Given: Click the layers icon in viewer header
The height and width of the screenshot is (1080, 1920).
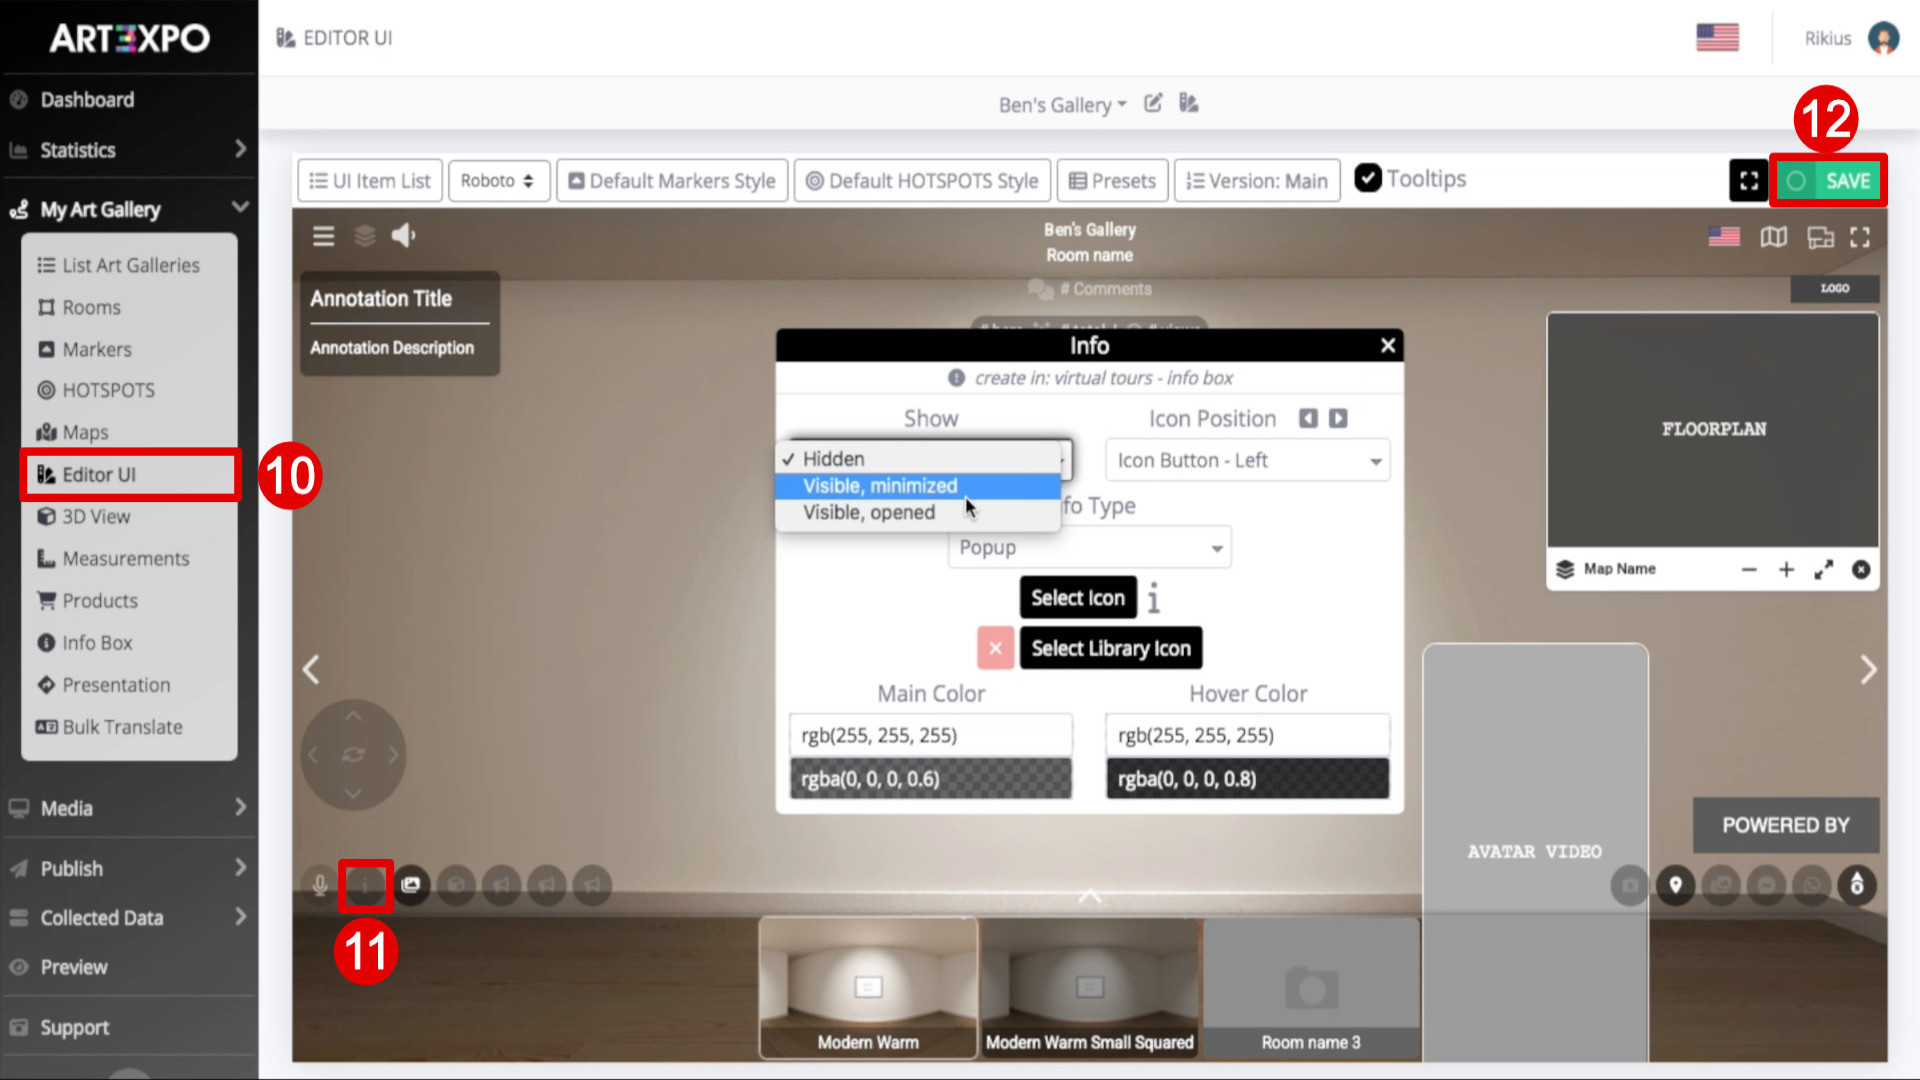Looking at the screenshot, I should pyautogui.click(x=365, y=236).
